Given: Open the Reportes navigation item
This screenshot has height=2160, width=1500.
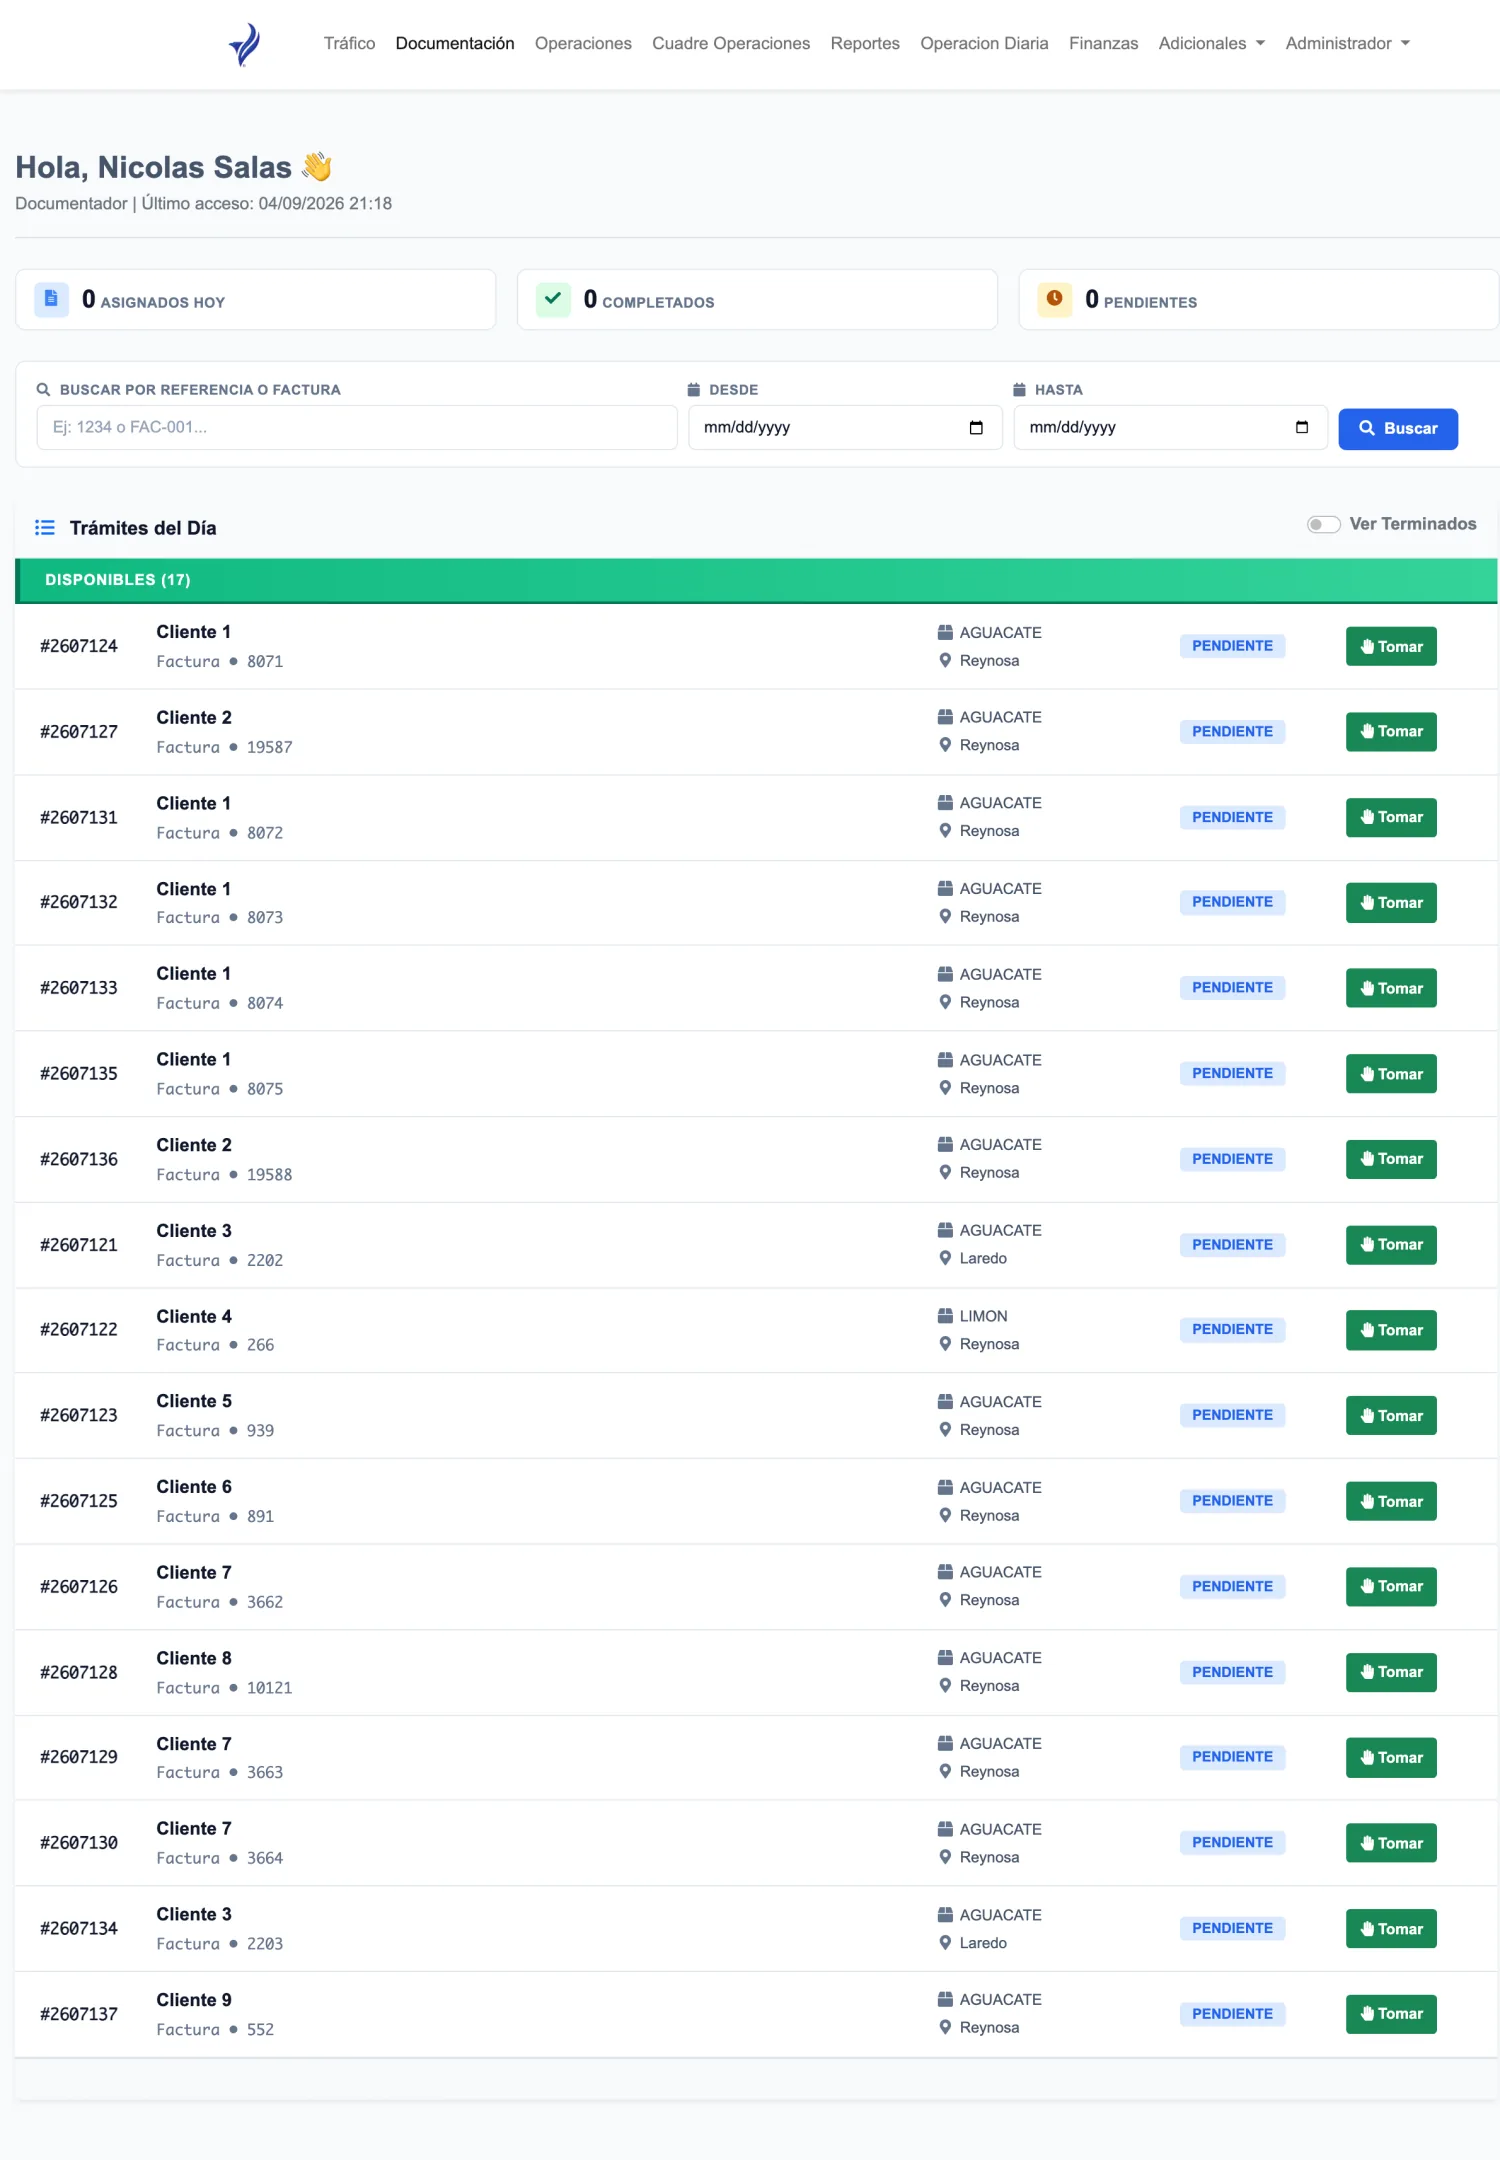Looking at the screenshot, I should (865, 43).
